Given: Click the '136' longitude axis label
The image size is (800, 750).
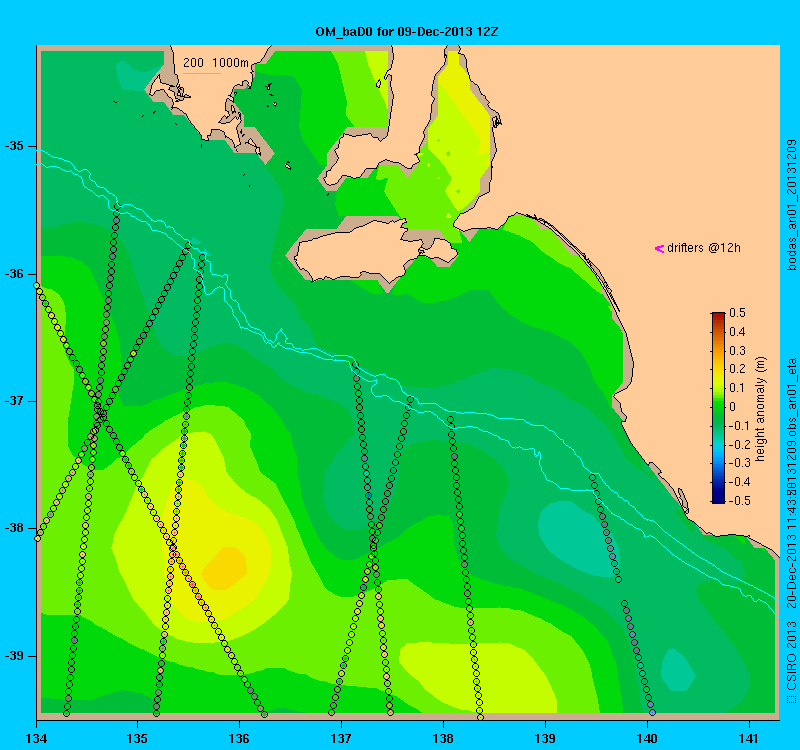Looking at the screenshot, I should pyautogui.click(x=239, y=738).
